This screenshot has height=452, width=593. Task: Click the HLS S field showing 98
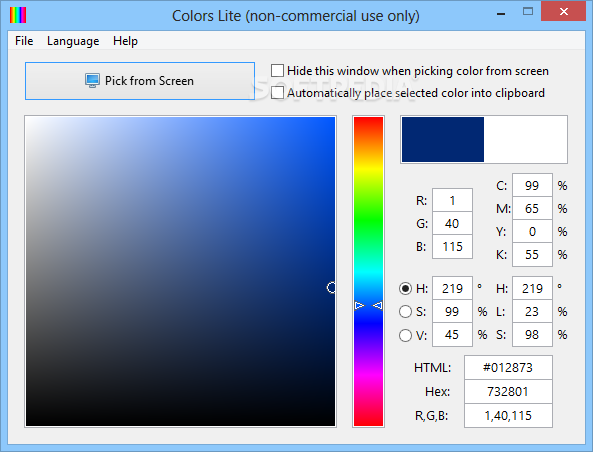pyautogui.click(x=532, y=335)
